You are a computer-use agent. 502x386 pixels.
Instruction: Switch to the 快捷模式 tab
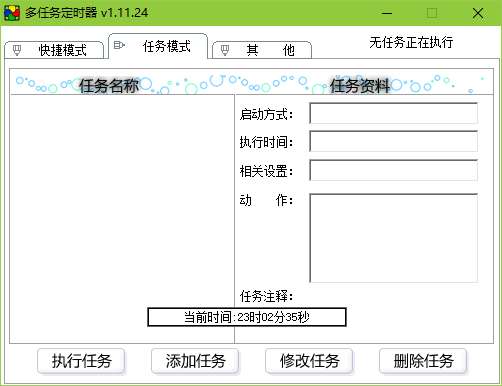click(54, 50)
